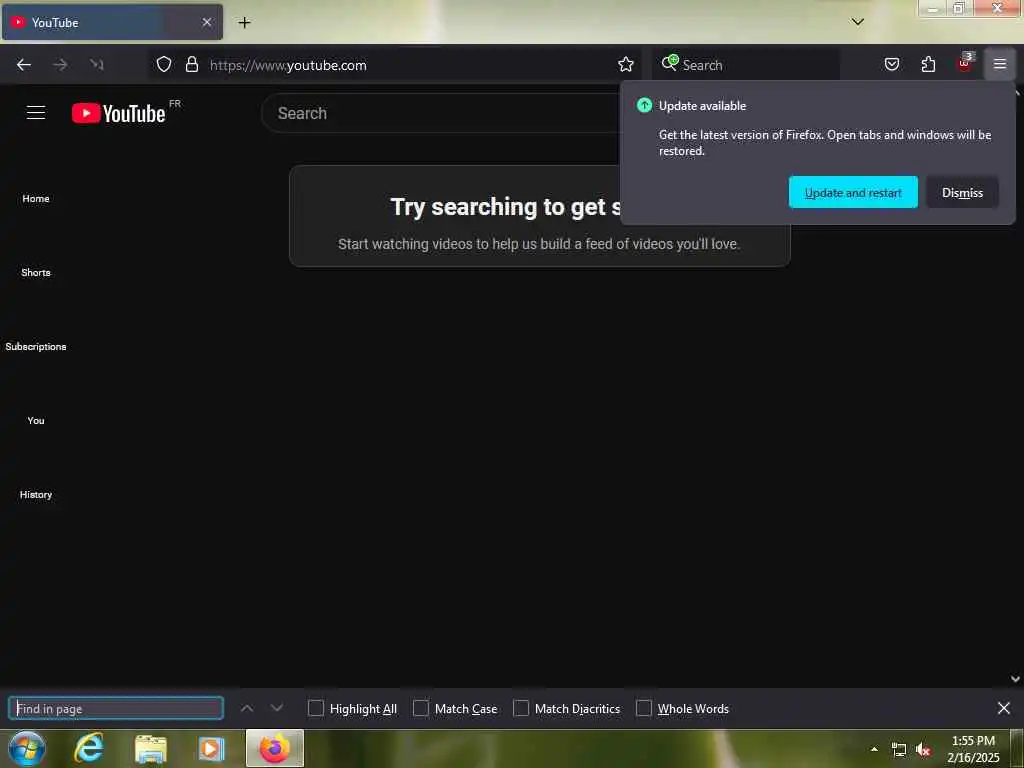
Task: Open History in YouTube sidebar
Action: (x=36, y=494)
